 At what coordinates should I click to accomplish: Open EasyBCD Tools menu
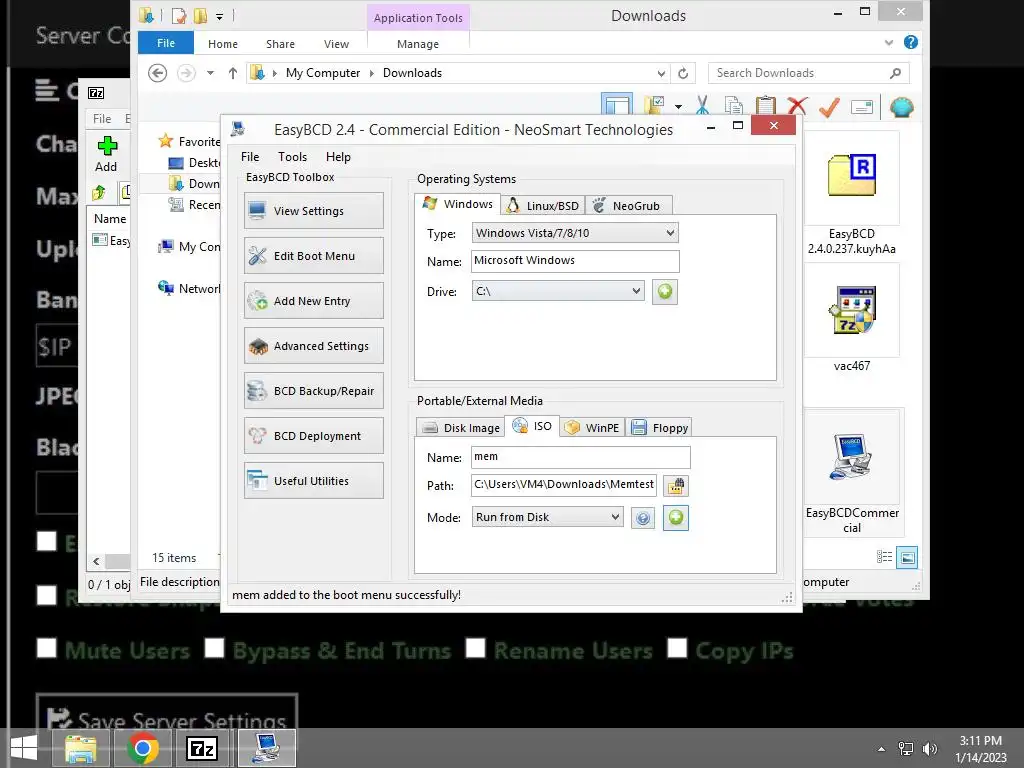[292, 157]
